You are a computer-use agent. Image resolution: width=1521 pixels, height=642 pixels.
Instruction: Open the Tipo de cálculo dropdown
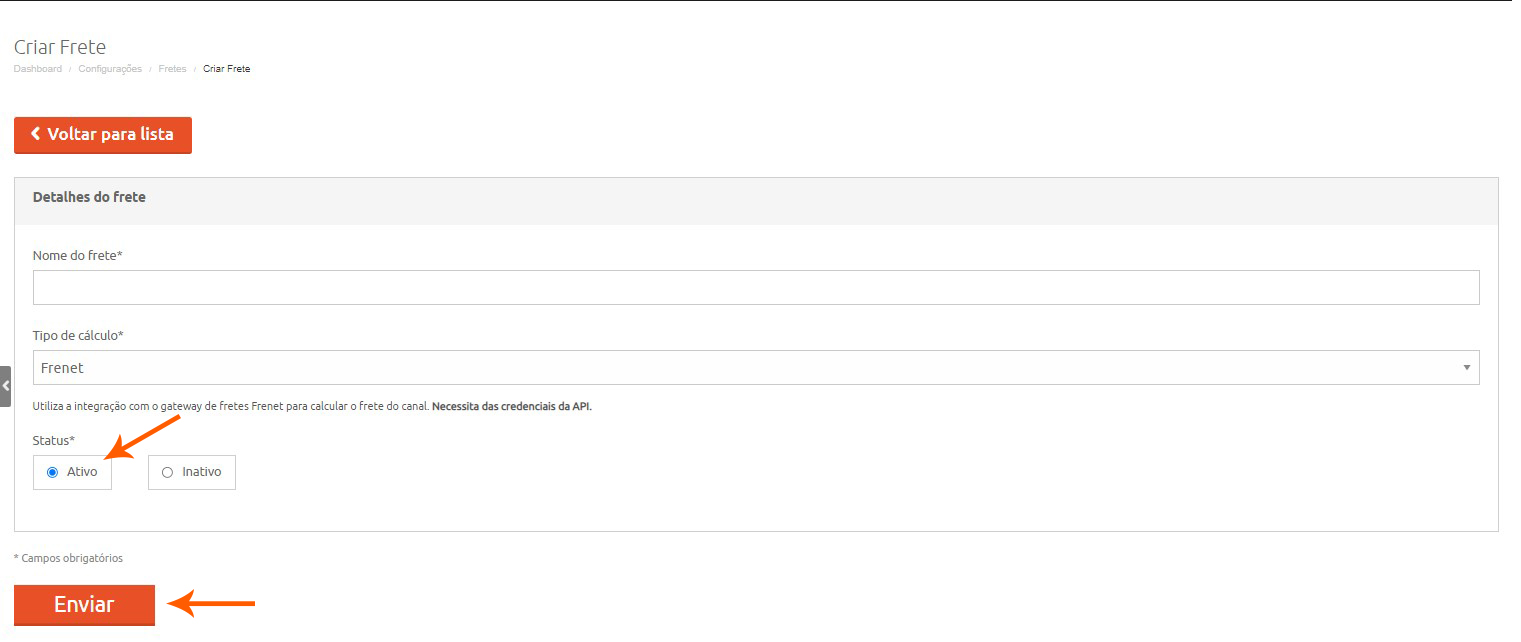tap(755, 368)
